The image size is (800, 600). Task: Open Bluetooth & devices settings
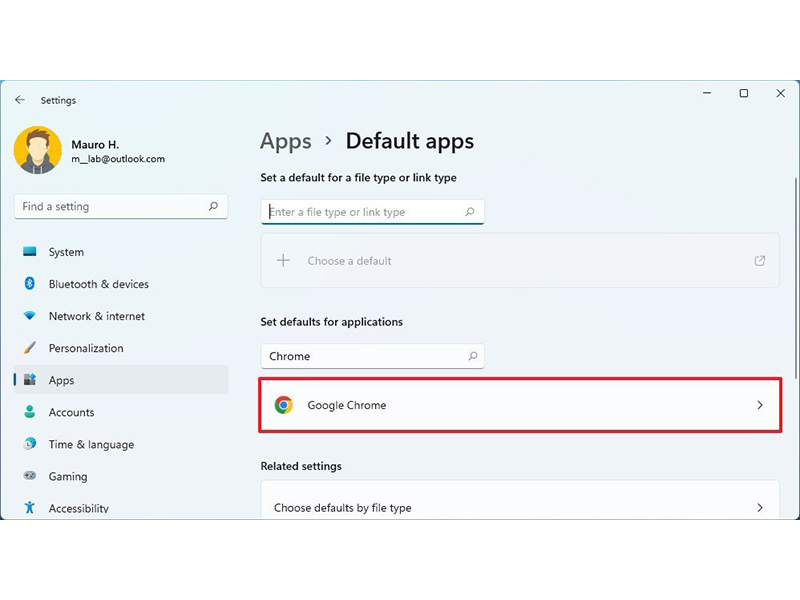pos(99,284)
